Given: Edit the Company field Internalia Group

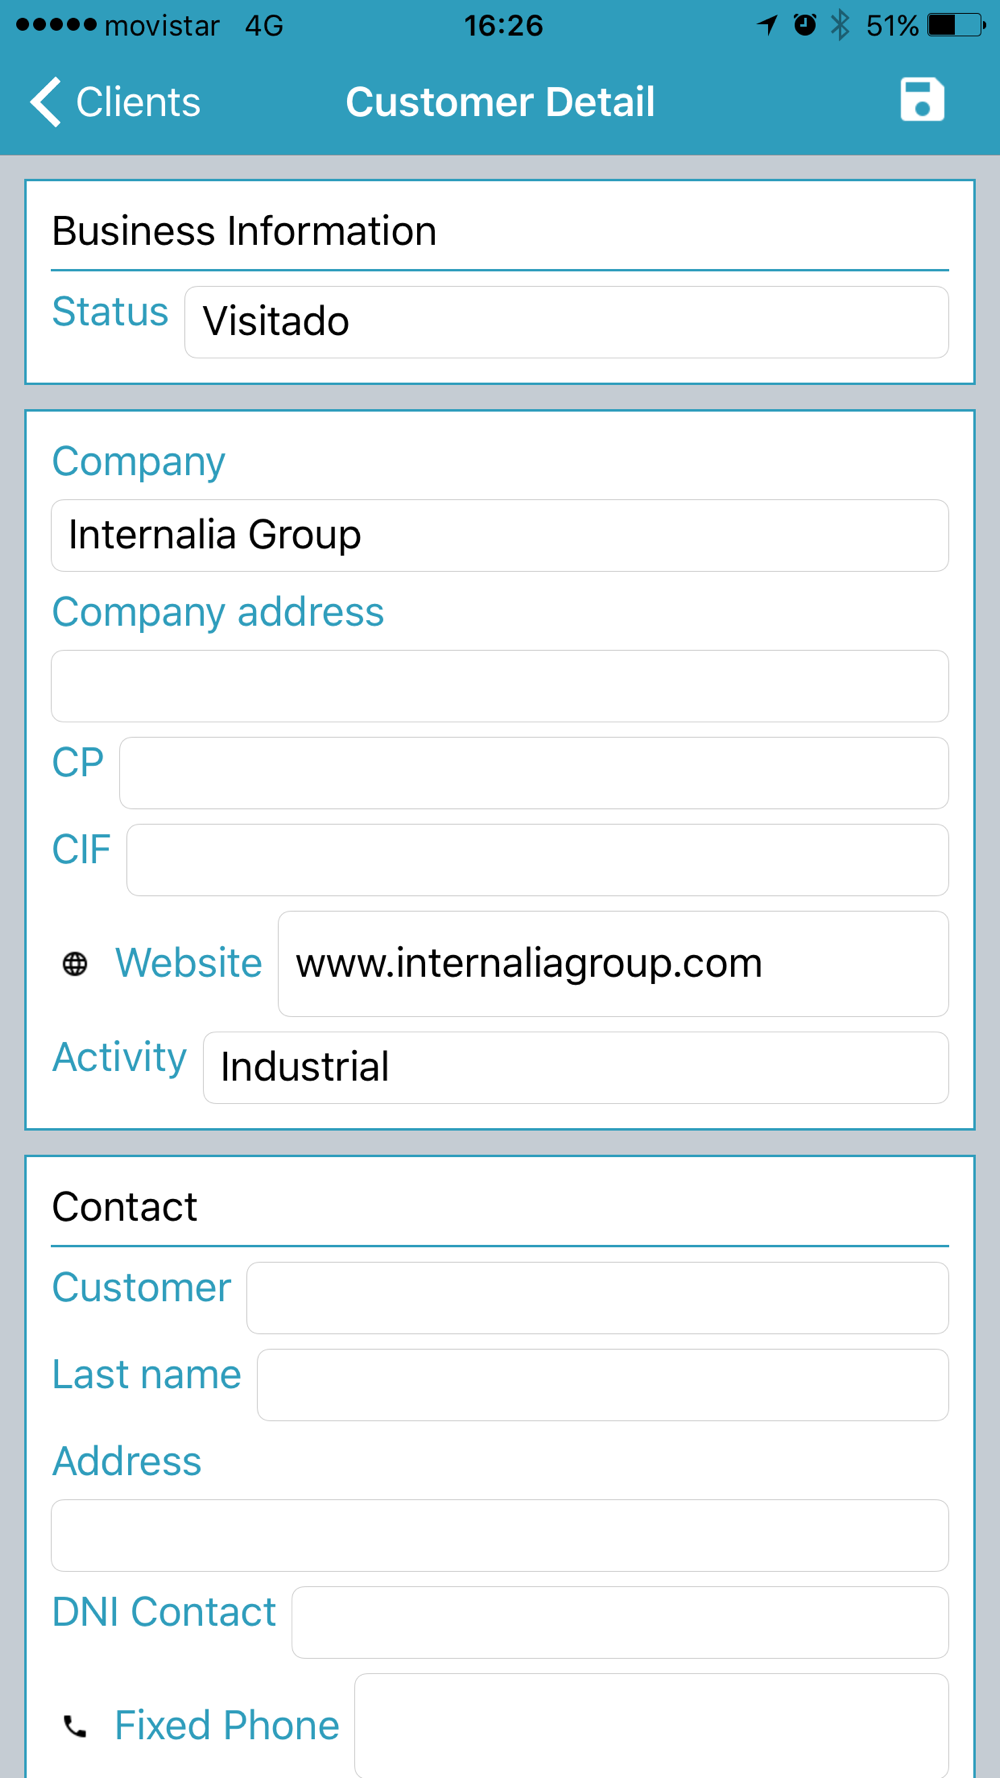Looking at the screenshot, I should [x=500, y=536].
